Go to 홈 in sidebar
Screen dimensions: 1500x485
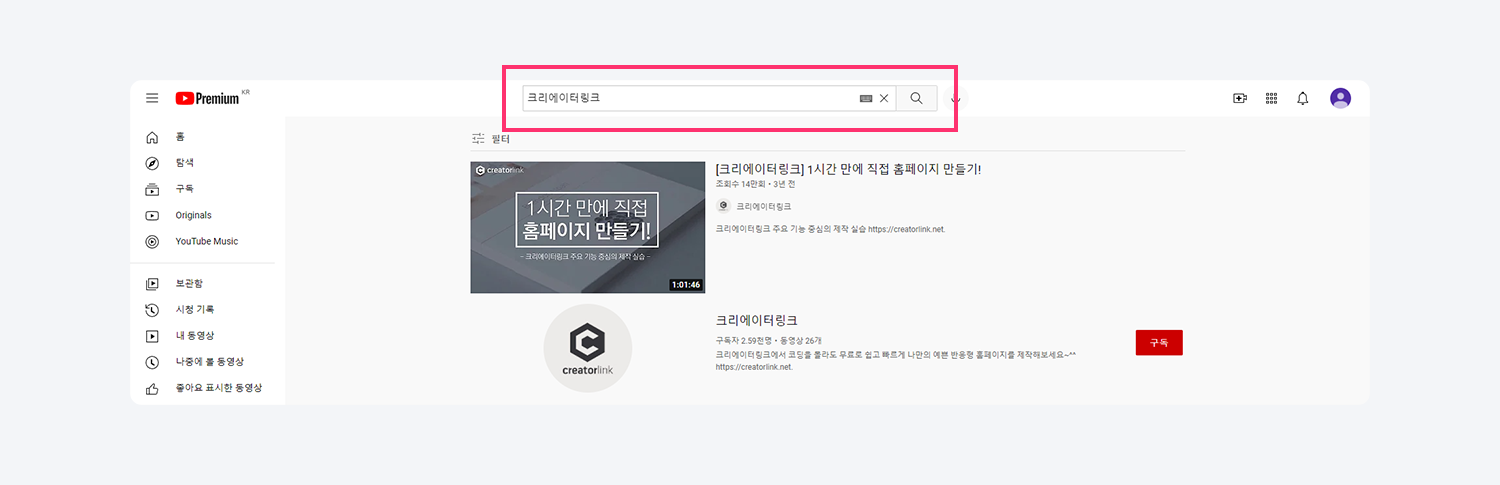(180, 137)
